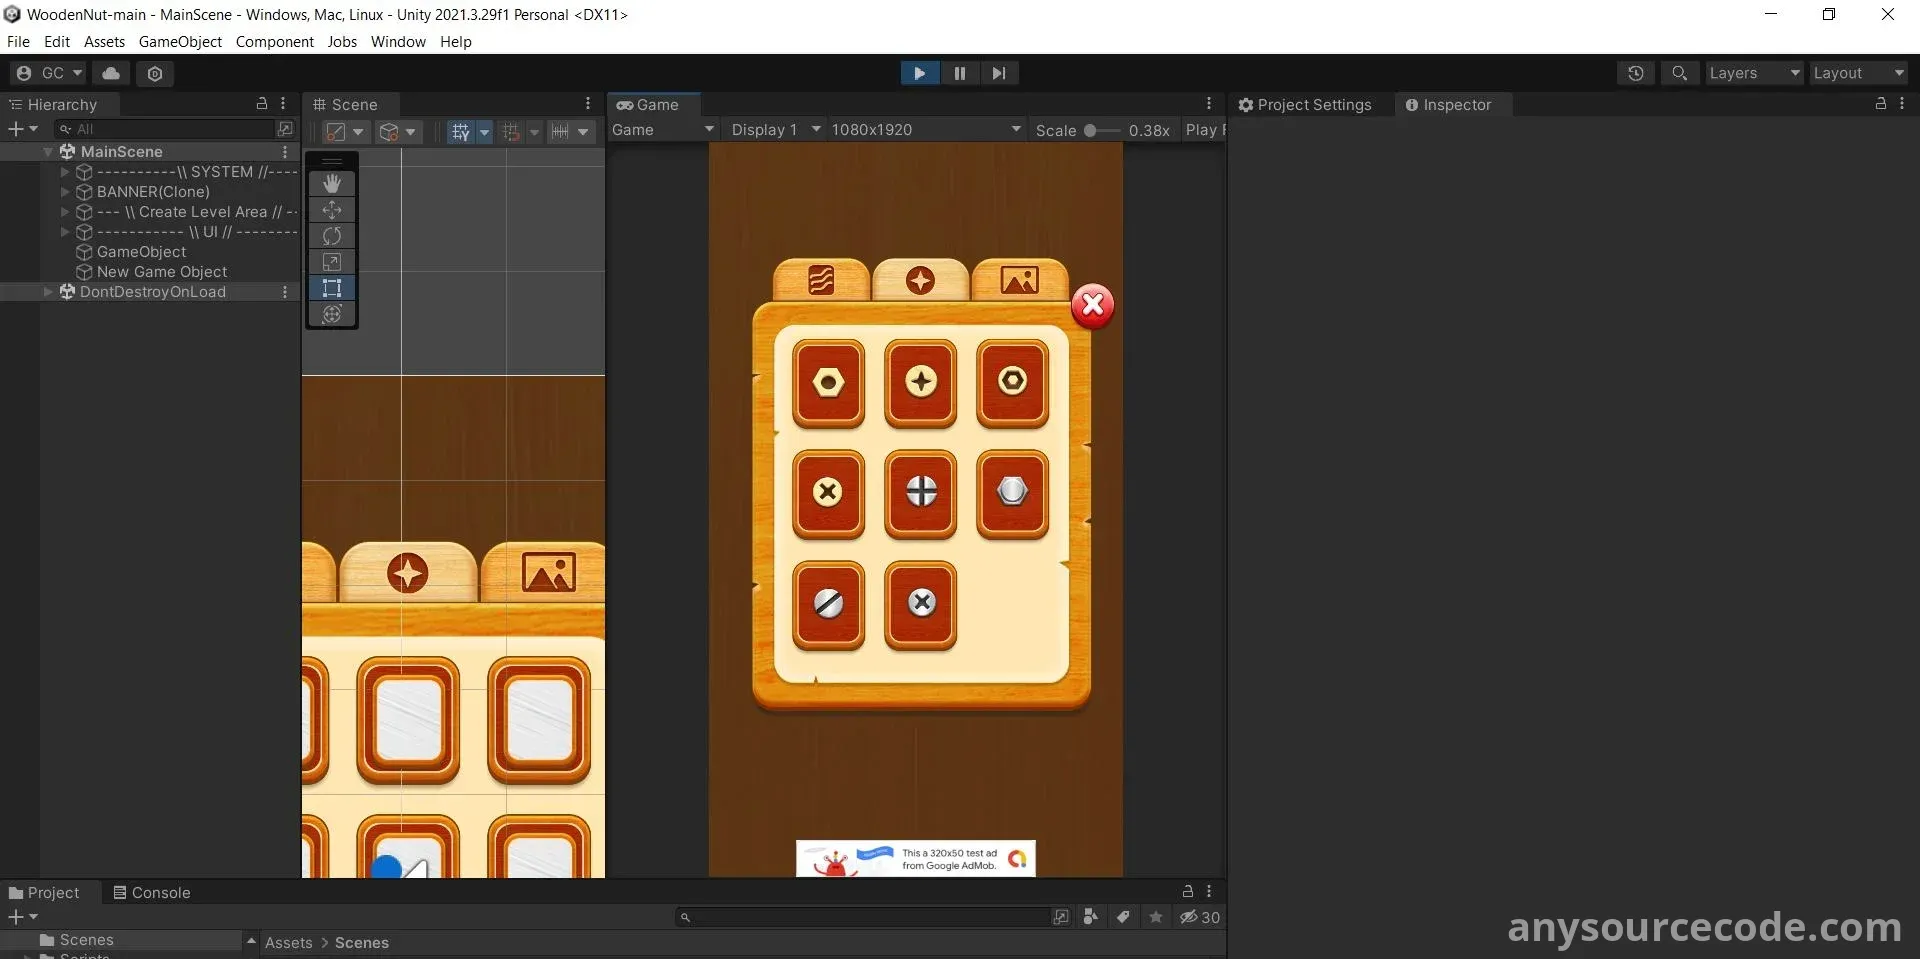Viewport: 1920px width, 959px height.
Task: Expand the DontDestroyOnLoad scene
Action: tap(48, 292)
